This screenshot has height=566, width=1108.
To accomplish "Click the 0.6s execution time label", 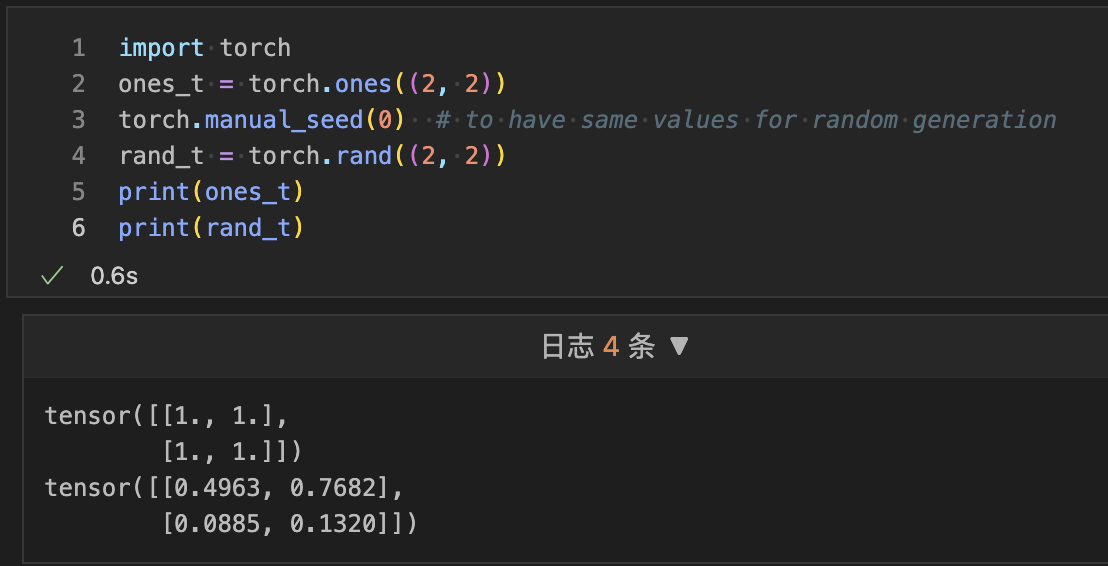I will 114,276.
